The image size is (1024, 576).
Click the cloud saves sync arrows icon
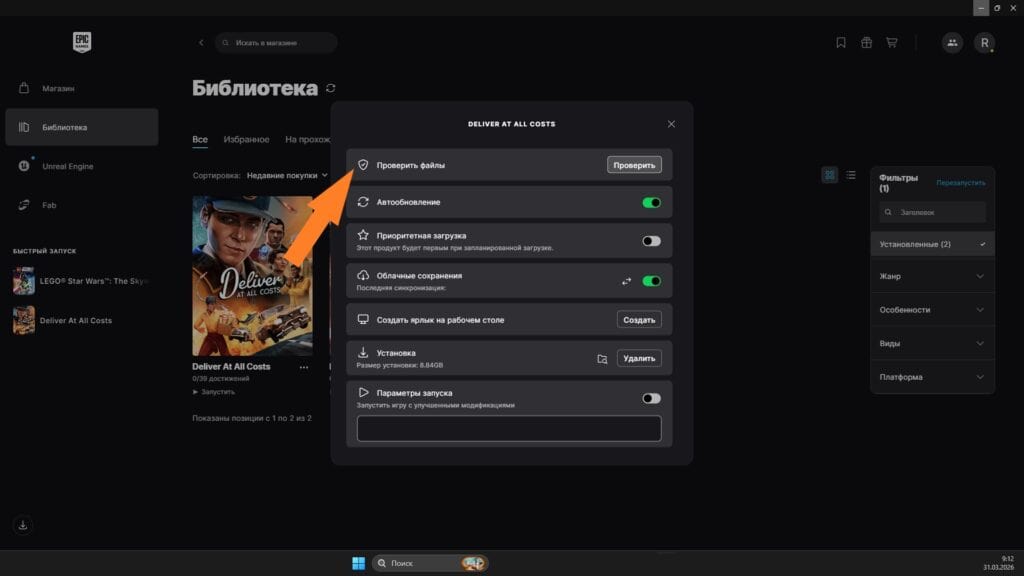626,281
